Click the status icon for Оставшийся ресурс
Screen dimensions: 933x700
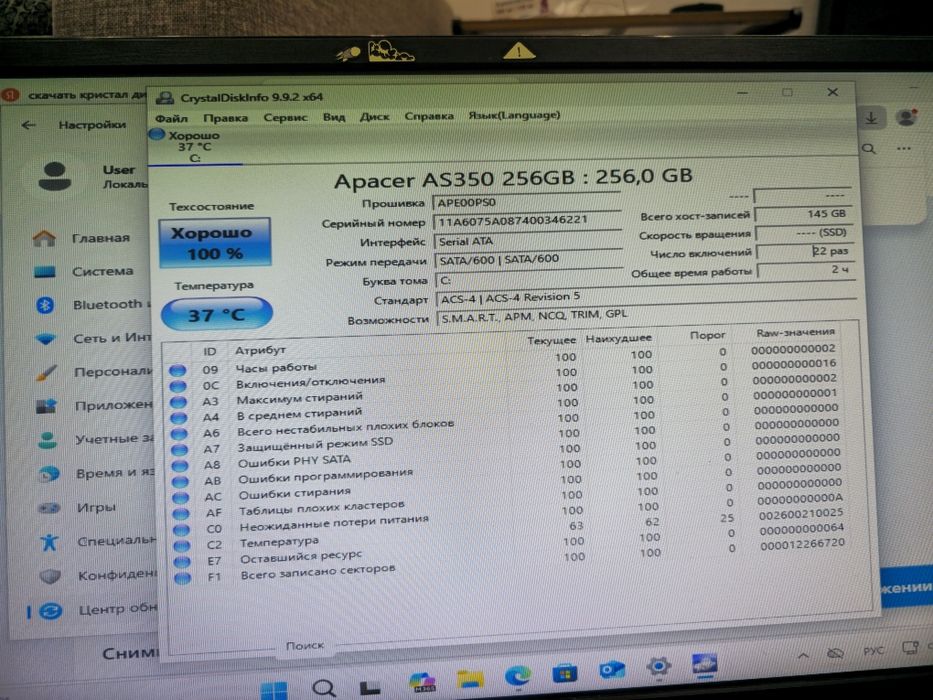[182, 561]
